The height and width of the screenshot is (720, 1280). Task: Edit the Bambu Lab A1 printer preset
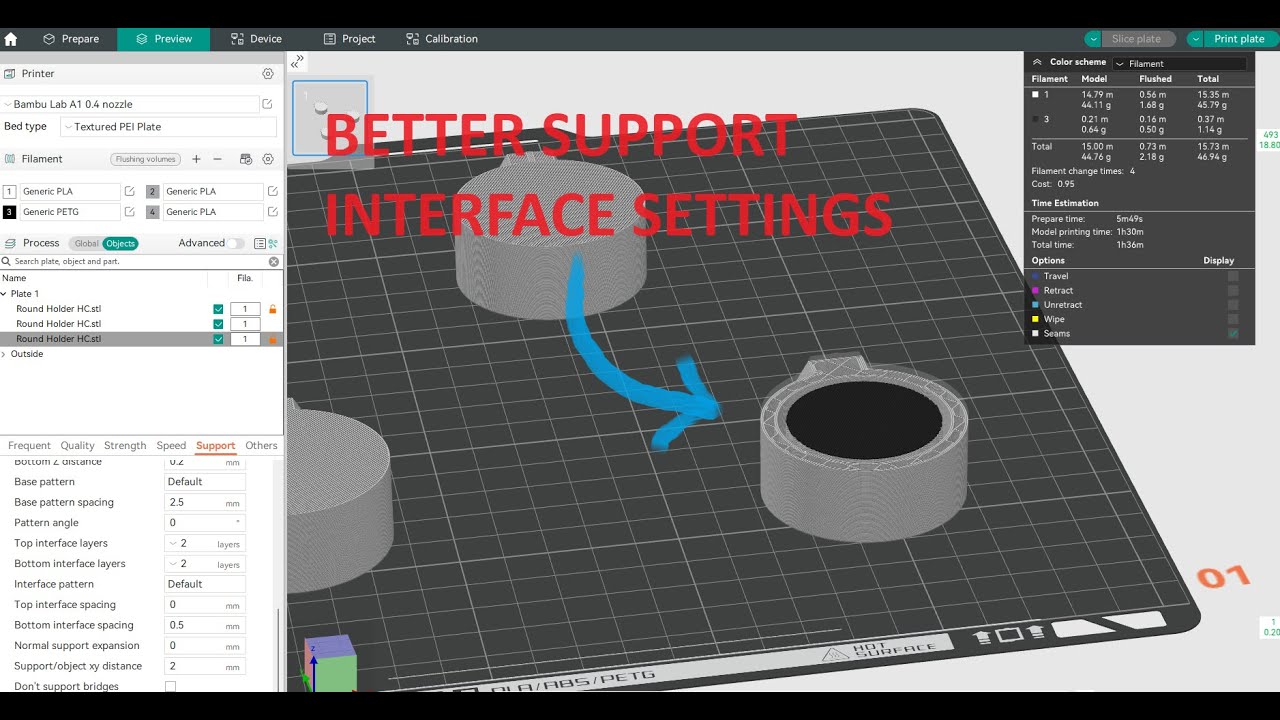[x=267, y=104]
